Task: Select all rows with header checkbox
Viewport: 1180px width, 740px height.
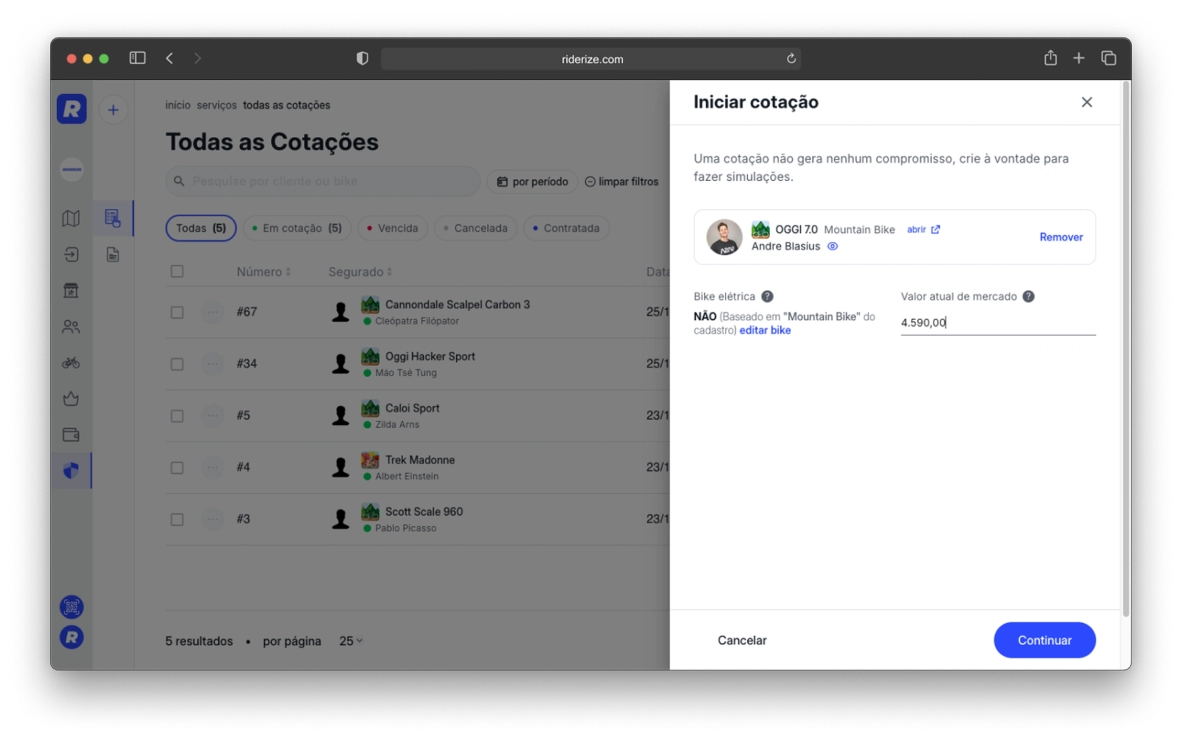Action: pyautogui.click(x=177, y=272)
